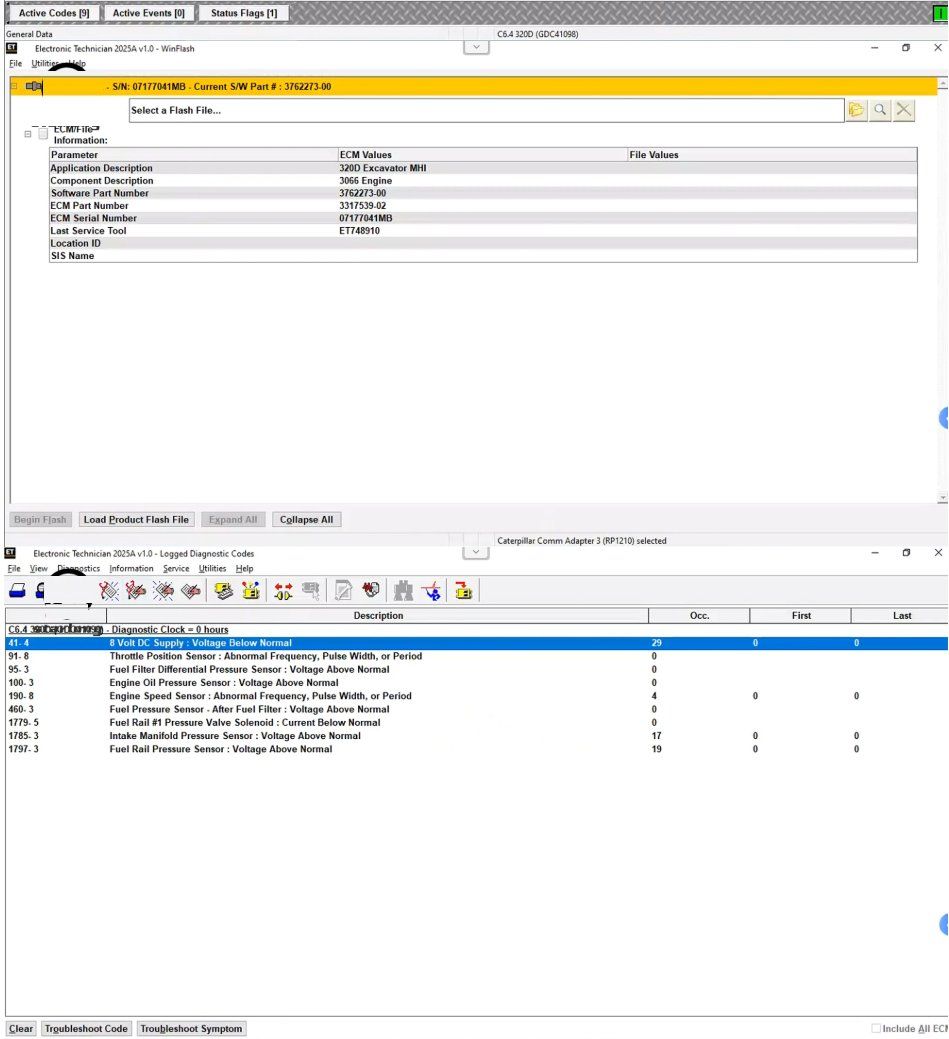Click the Connect arrows icon in the toolbar

(283, 591)
